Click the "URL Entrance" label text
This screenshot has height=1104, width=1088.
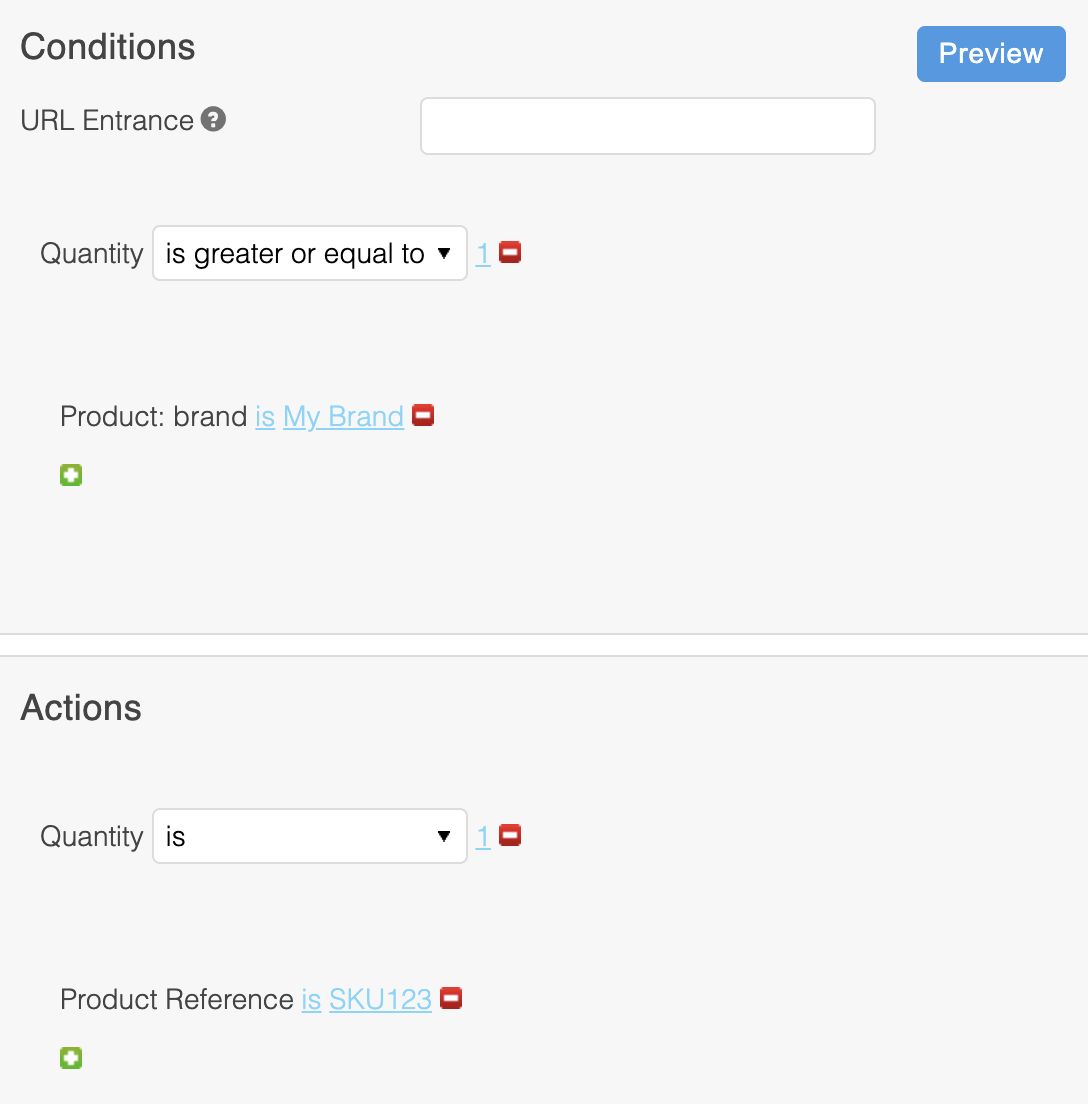[107, 121]
